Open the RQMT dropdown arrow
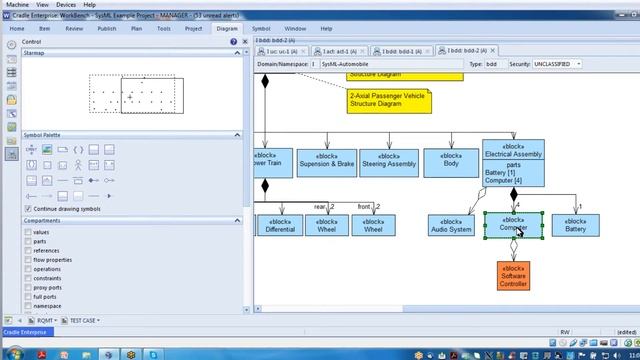Image resolution: width=640 pixels, height=360 pixels. tap(56, 321)
